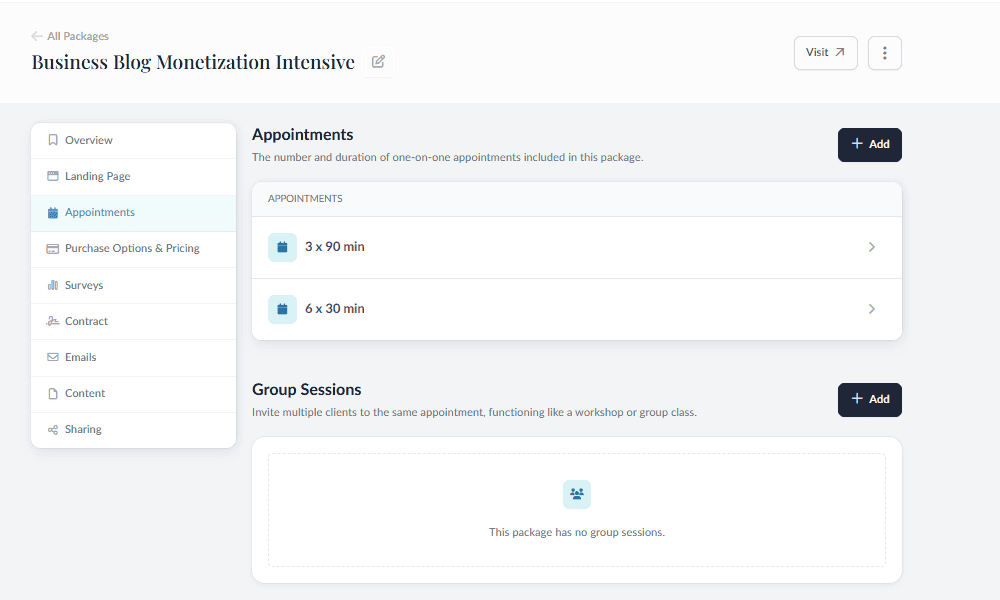Click the Sharing share-nodes icon
The width and height of the screenshot is (1000, 600).
point(52,429)
